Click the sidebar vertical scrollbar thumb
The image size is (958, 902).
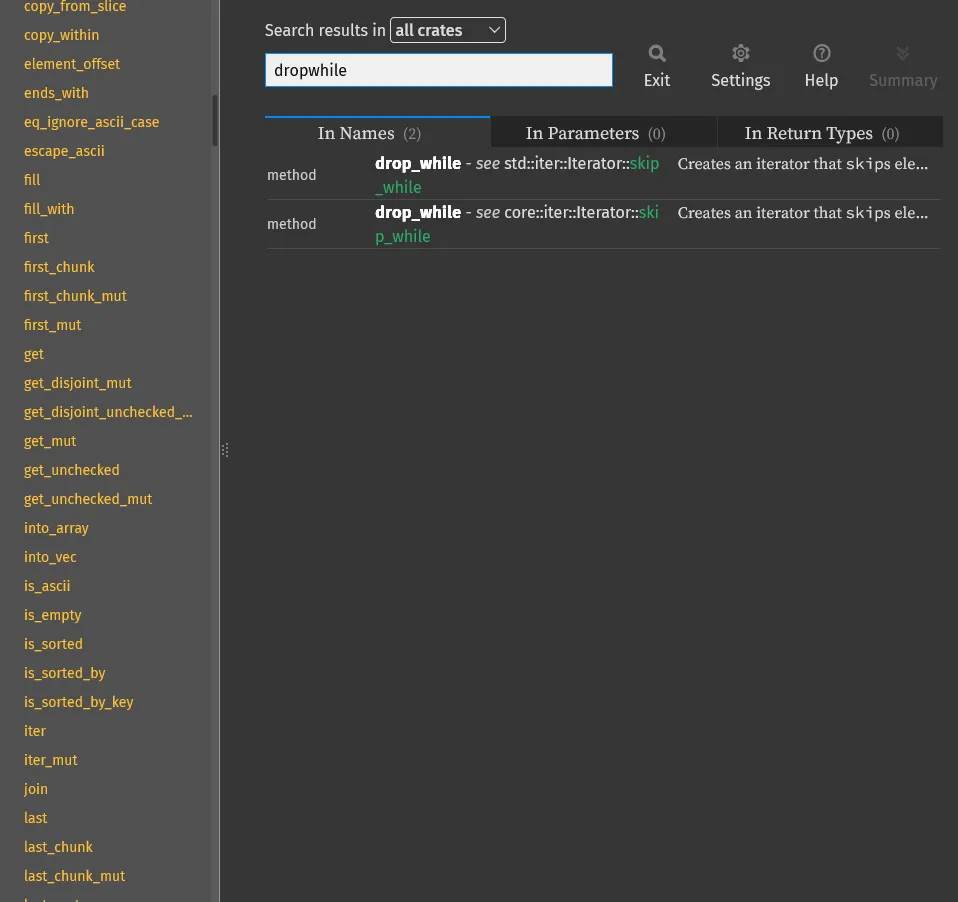215,120
